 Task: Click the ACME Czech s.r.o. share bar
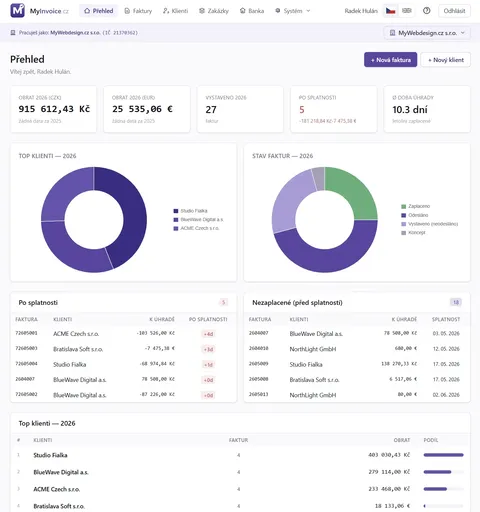pos(443,489)
